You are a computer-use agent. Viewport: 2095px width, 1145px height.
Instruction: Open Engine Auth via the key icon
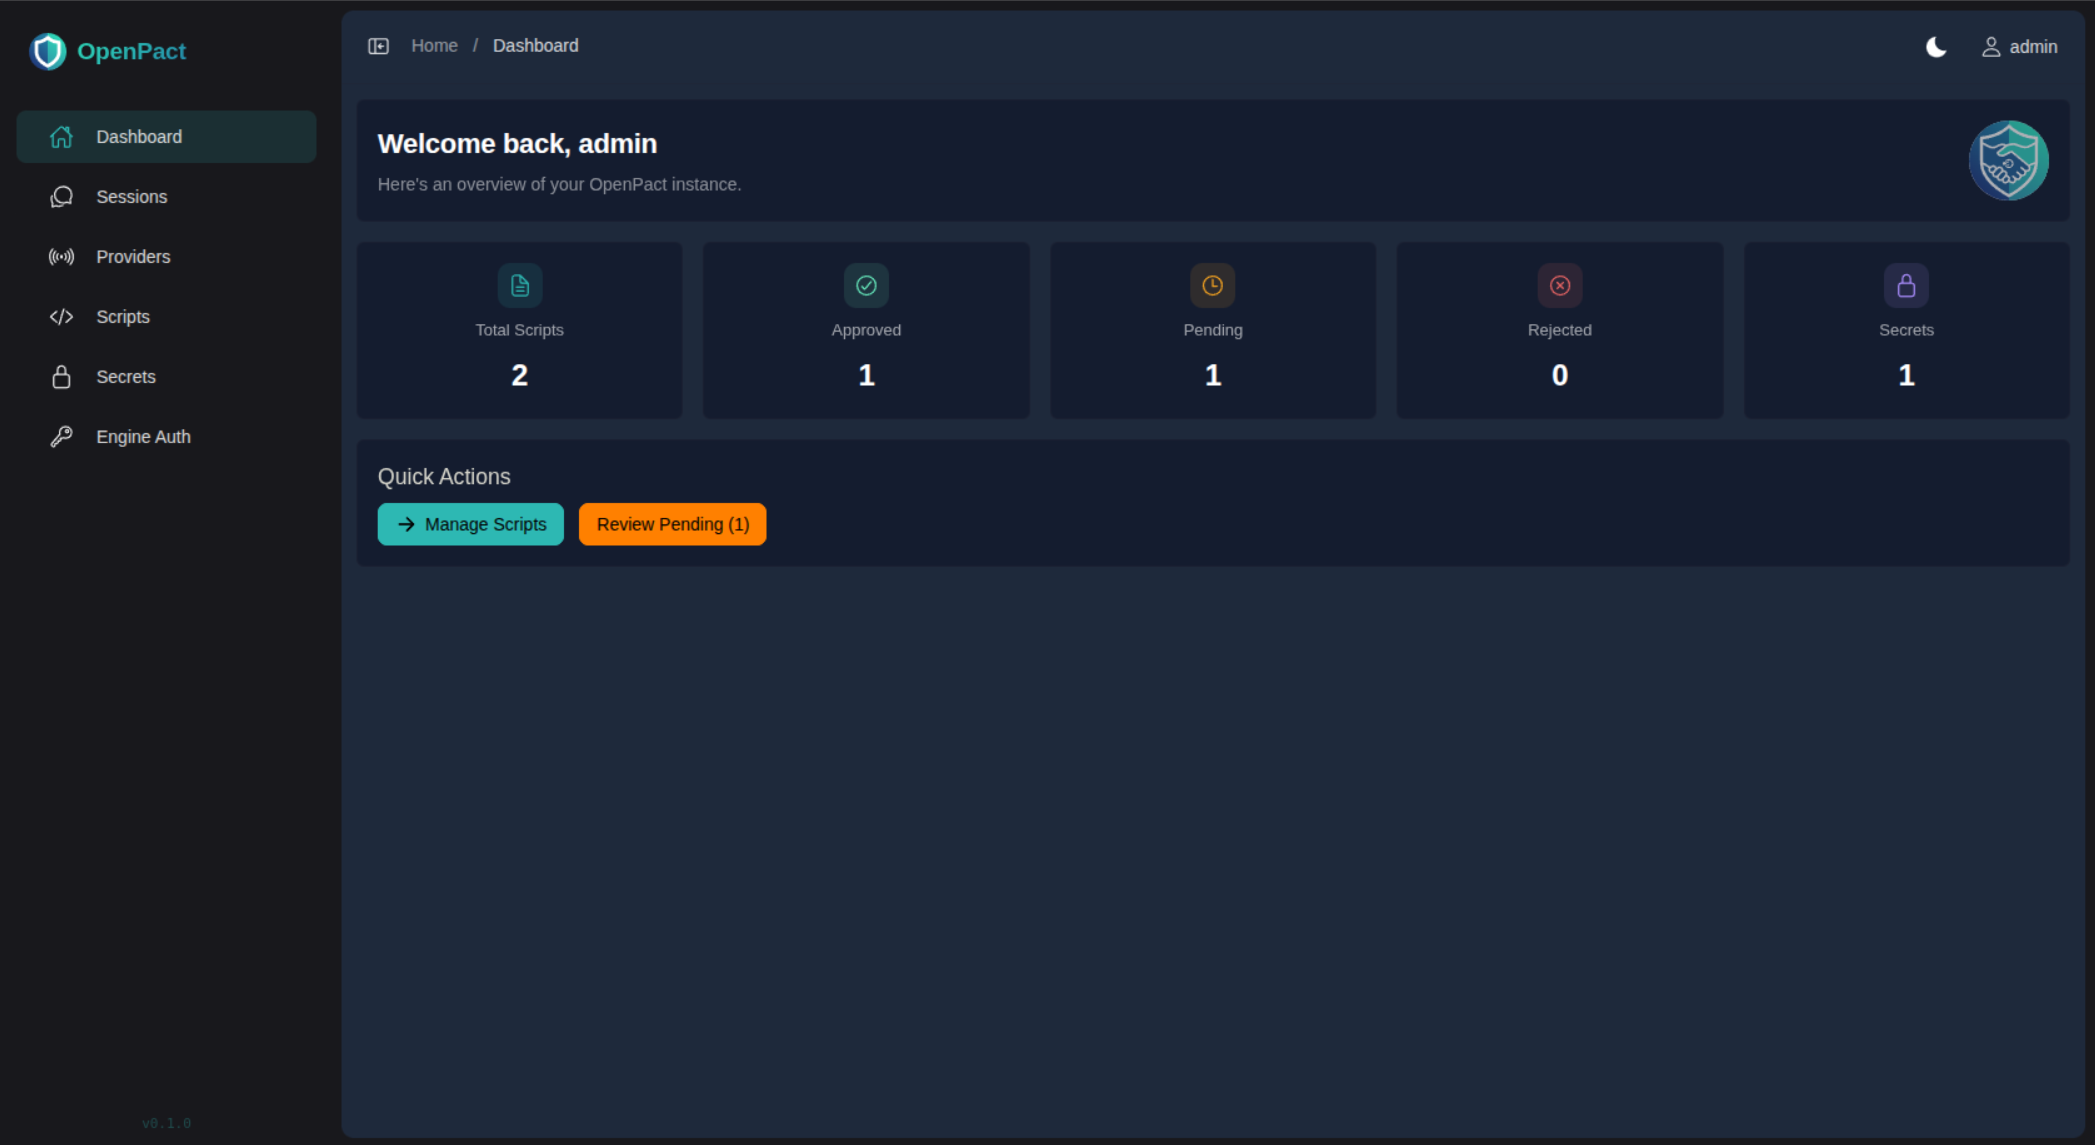point(61,436)
